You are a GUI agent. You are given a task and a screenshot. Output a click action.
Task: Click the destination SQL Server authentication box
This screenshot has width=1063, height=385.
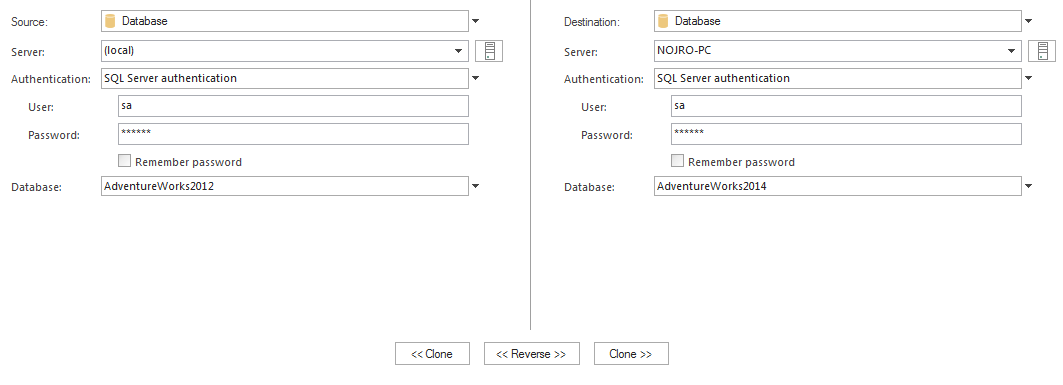coord(838,79)
